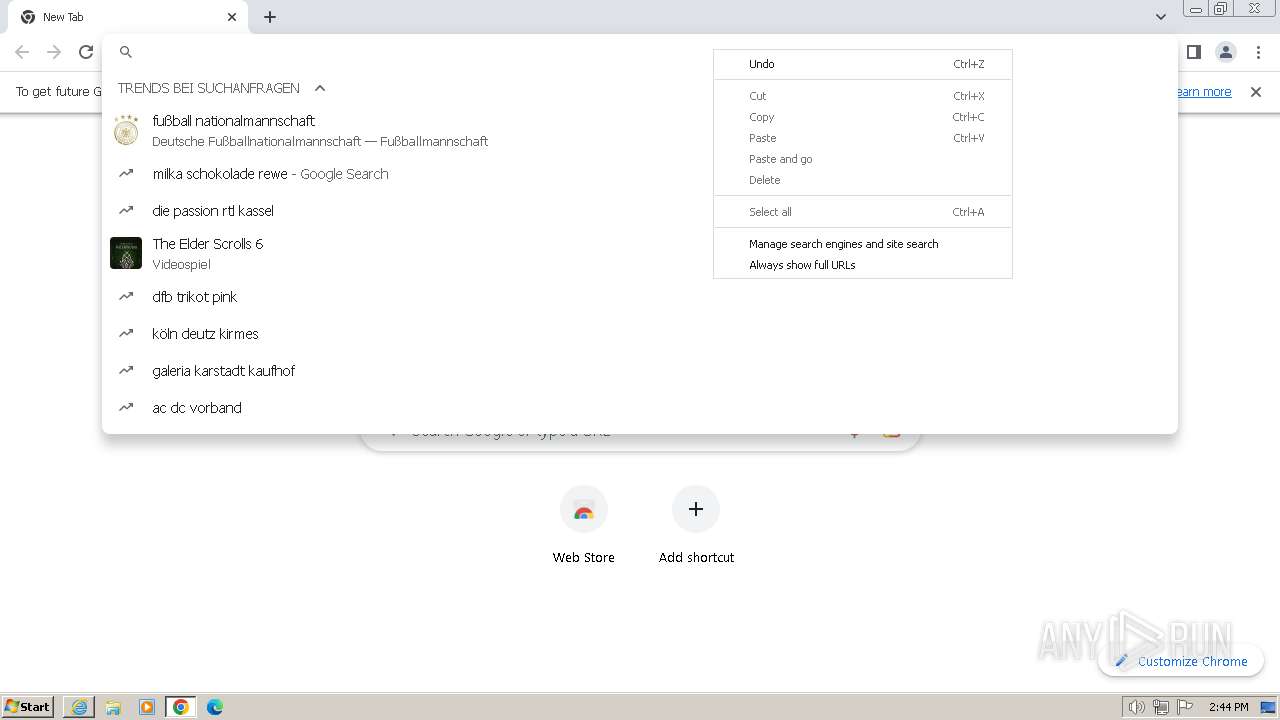
Task: Reload the page with the refresh icon
Action: tap(86, 52)
